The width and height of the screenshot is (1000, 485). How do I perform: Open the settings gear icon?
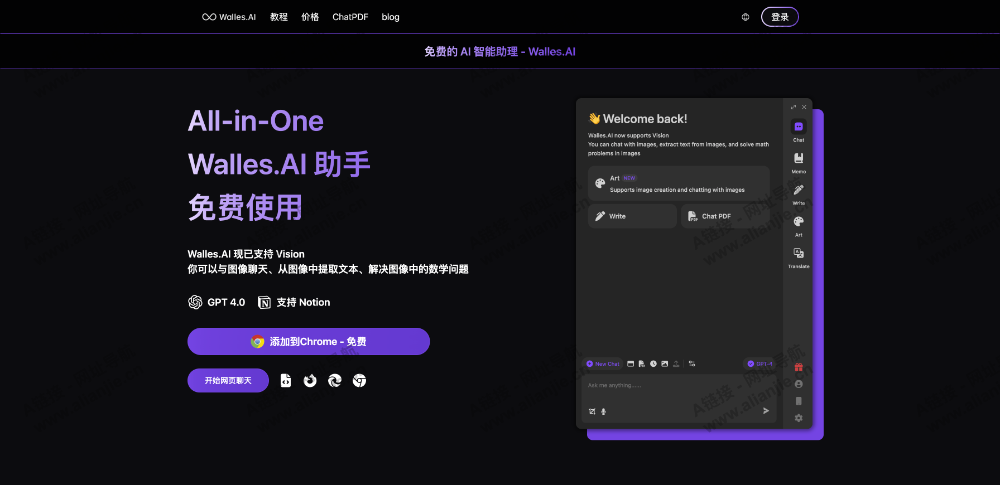(798, 418)
